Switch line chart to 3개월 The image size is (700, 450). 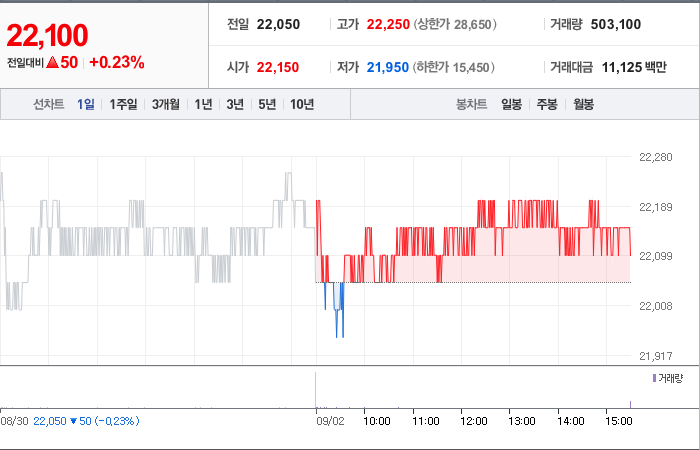click(x=166, y=104)
